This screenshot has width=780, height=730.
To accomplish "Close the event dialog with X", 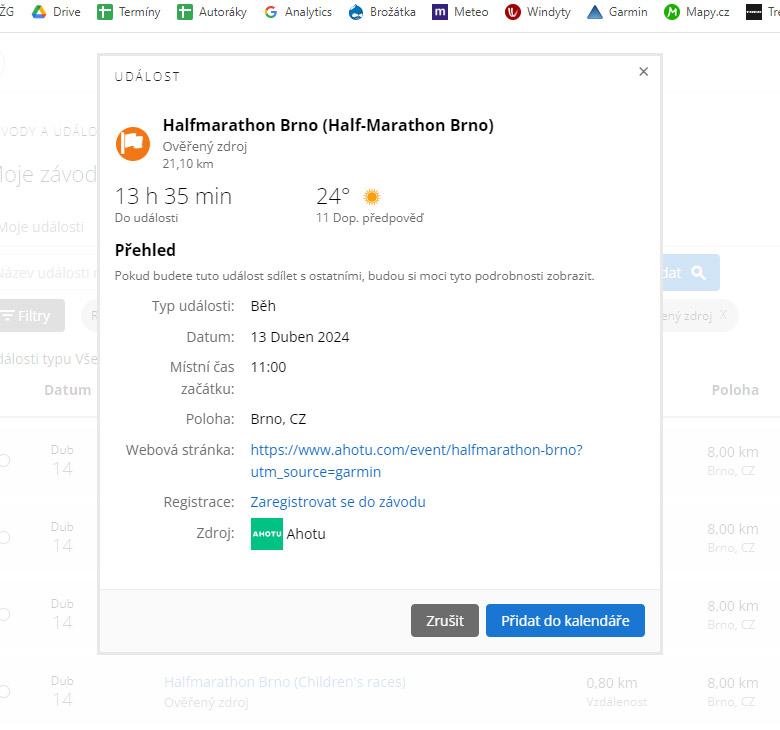I will (x=643, y=72).
